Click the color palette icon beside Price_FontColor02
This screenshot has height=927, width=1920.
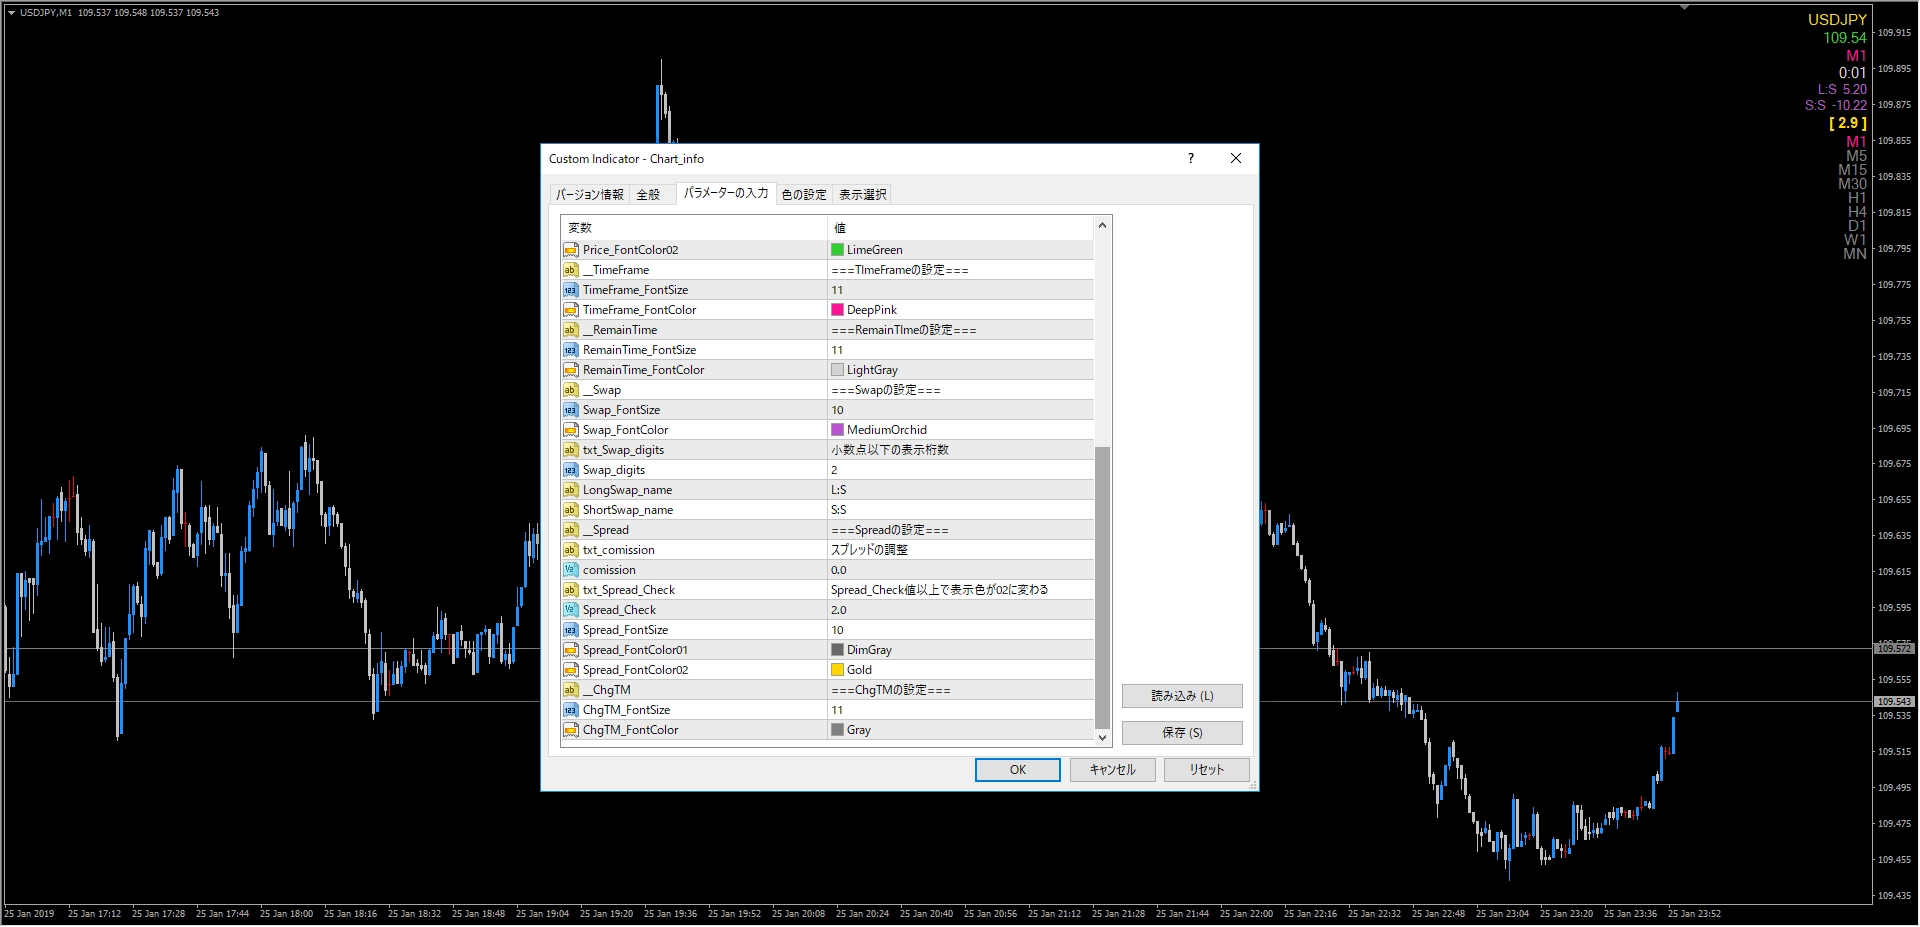pos(571,249)
